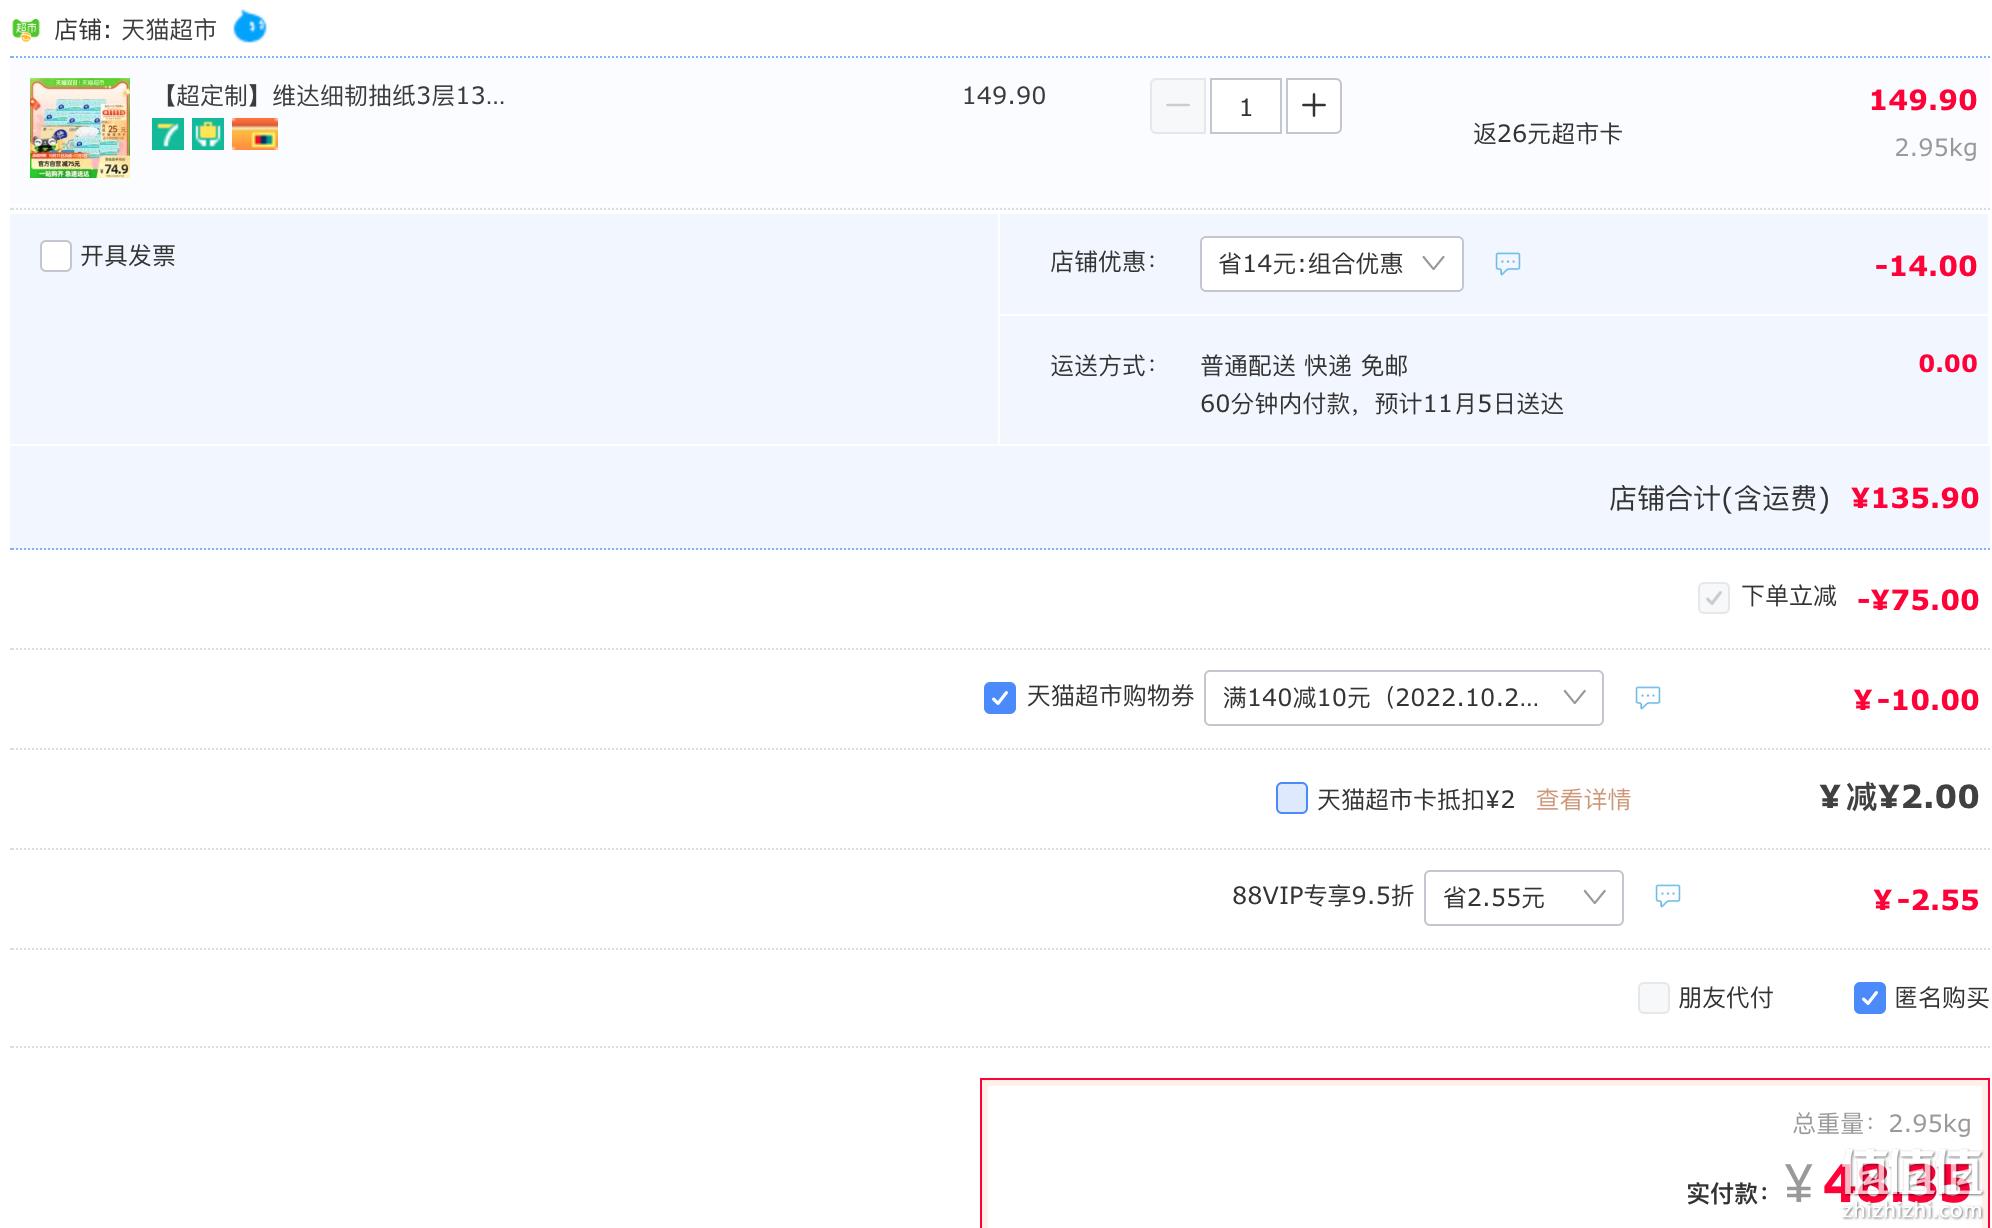Expand the 省2.55元 88VIP dropdown
The width and height of the screenshot is (1992, 1228).
click(1524, 898)
